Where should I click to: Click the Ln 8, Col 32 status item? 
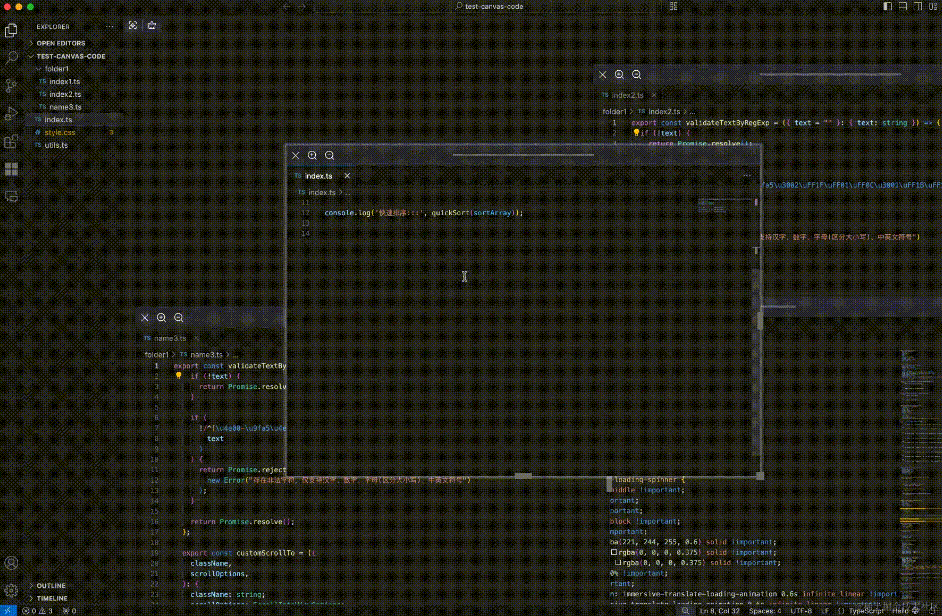tap(719, 611)
